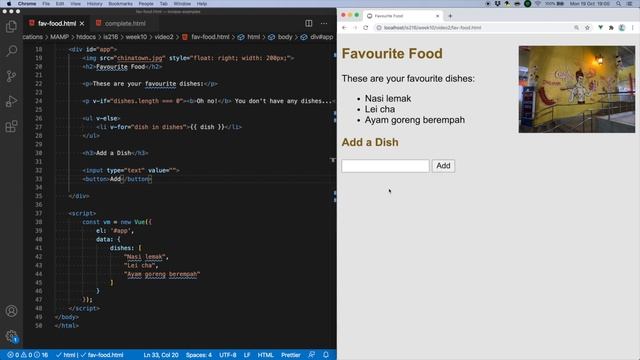This screenshot has width=640, height=360.
Task: Open the Bookmarks menu in menu bar
Action: click(x=120, y=4)
